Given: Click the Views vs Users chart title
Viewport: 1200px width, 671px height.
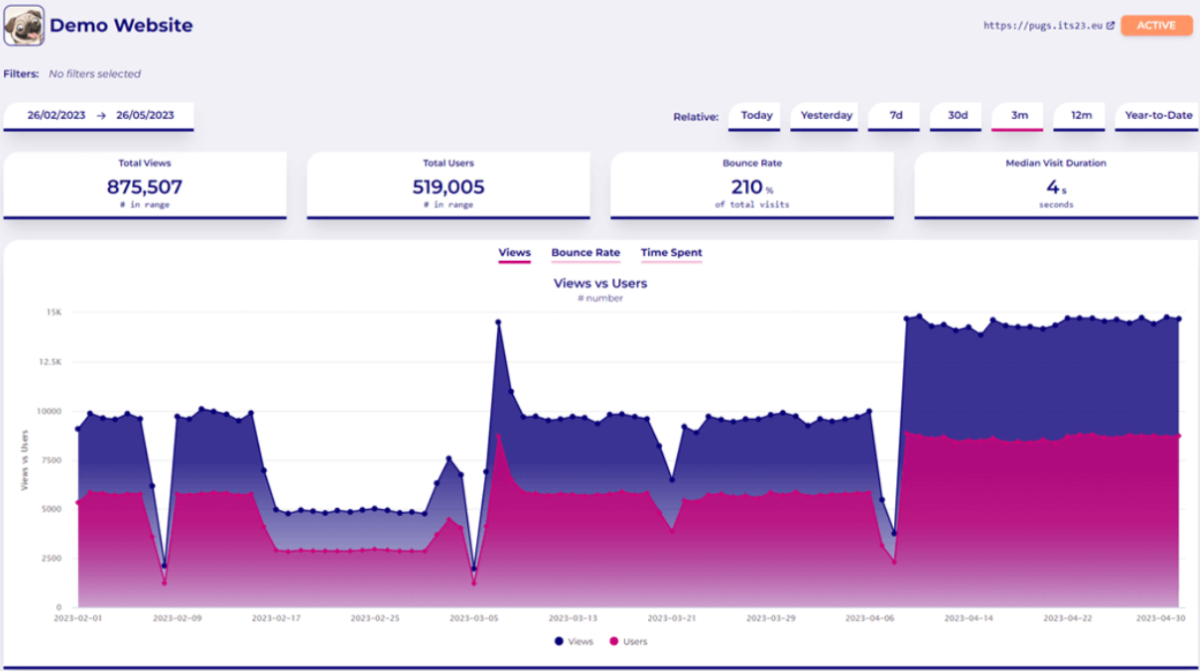Looking at the screenshot, I should coord(600,283).
